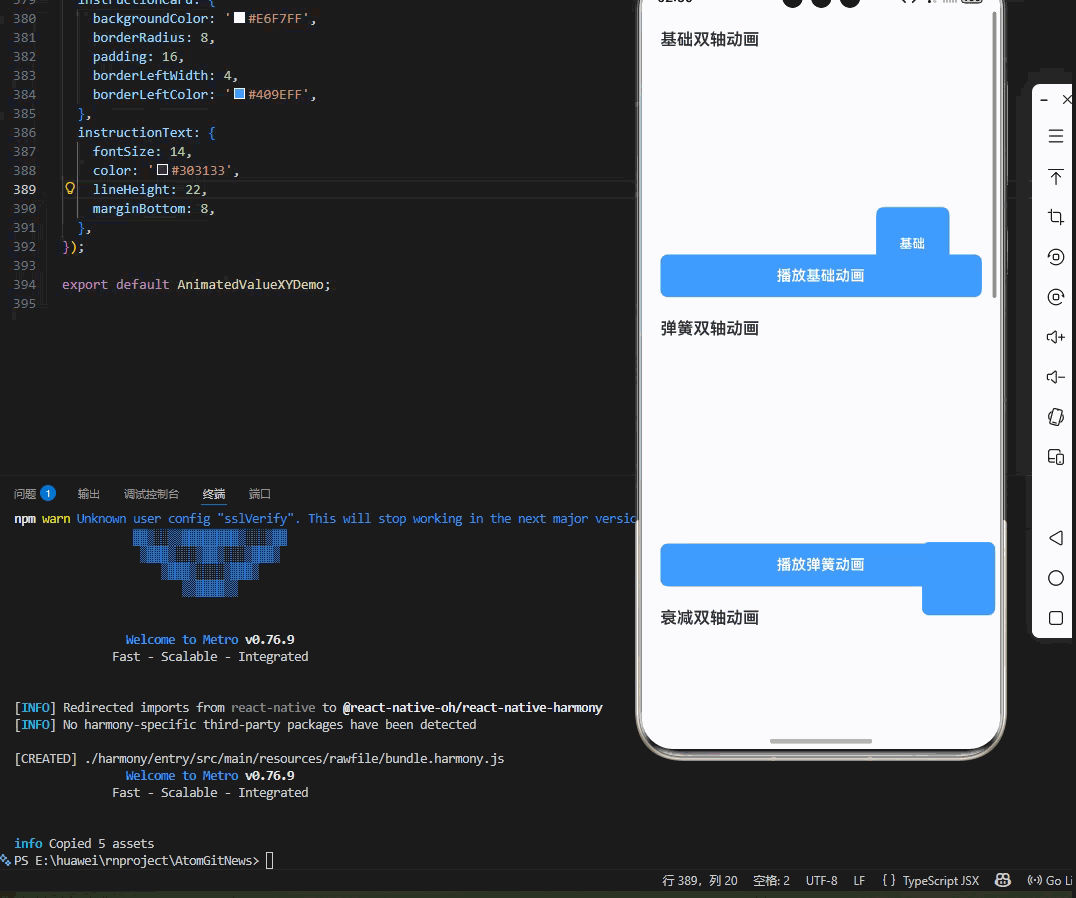Tap the emulator home circle button

[1055, 578]
